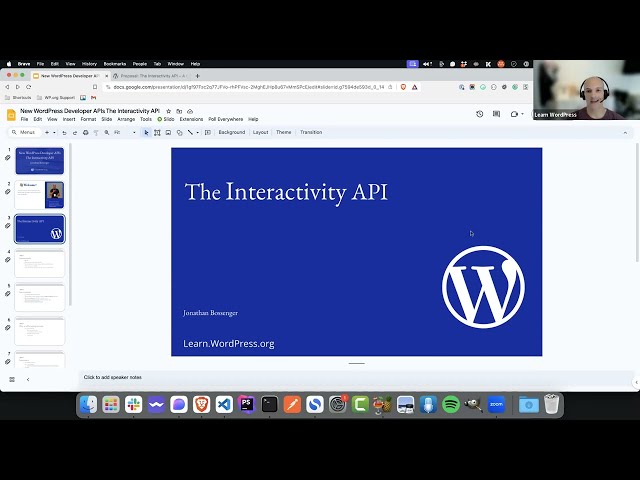Open the Insert menu in Slides
640x480 pixels.
[69, 119]
